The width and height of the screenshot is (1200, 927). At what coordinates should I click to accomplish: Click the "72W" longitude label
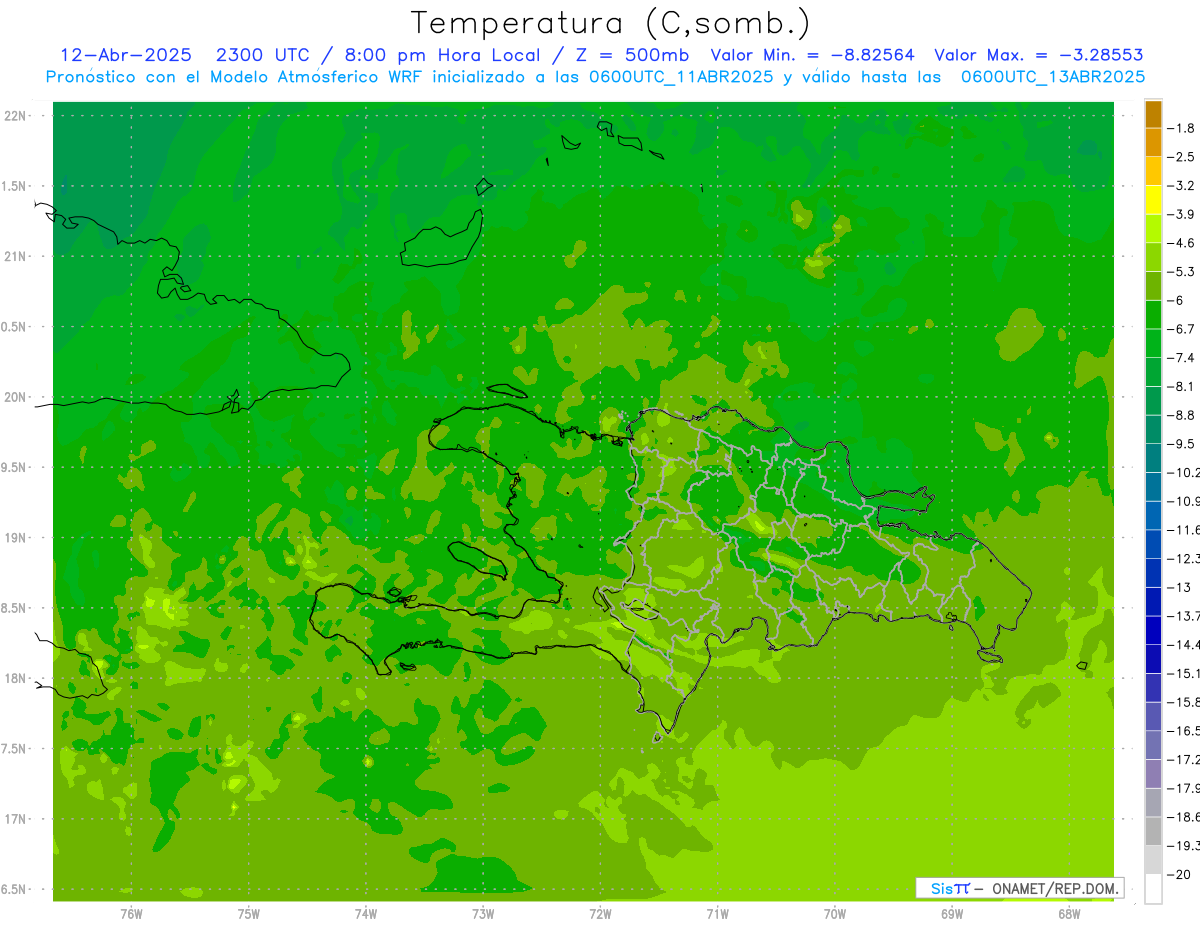tap(600, 913)
